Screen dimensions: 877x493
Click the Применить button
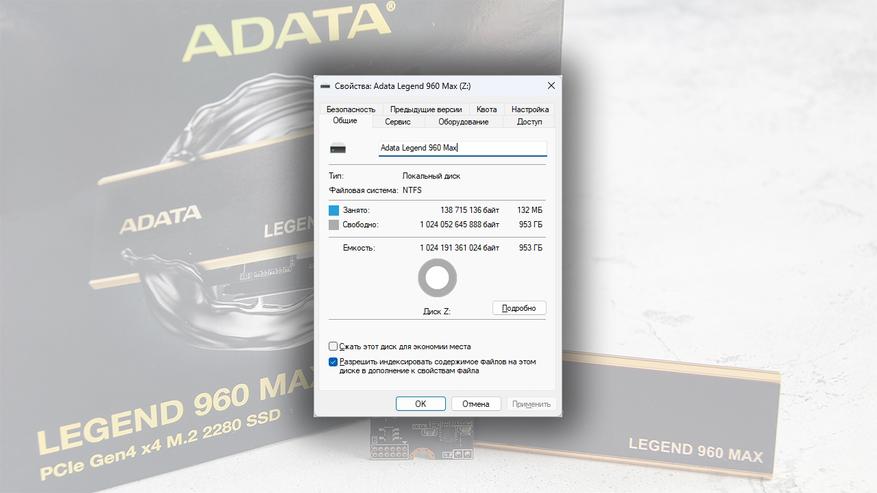(x=531, y=403)
